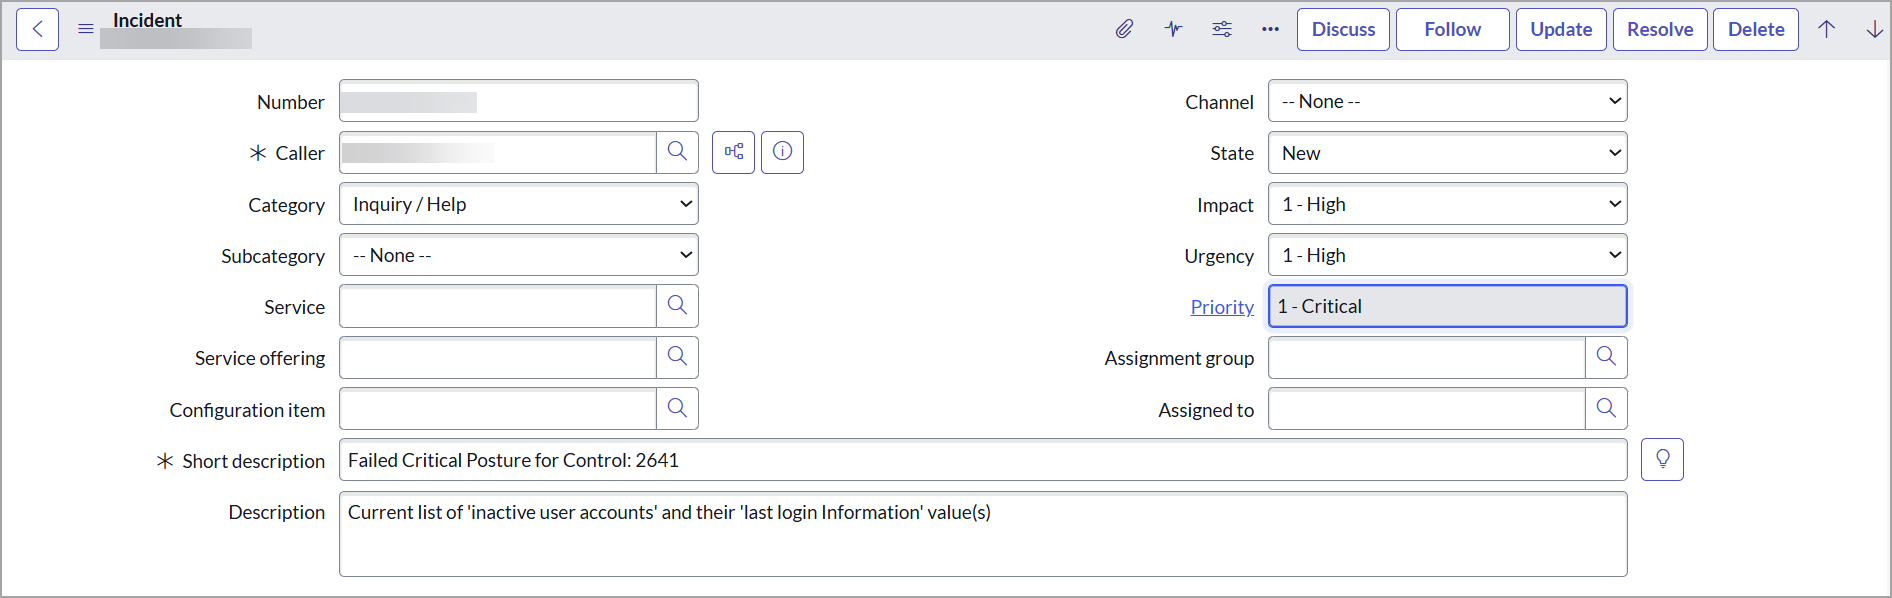
Task: Focus the Assignment group input field
Action: 1427,357
